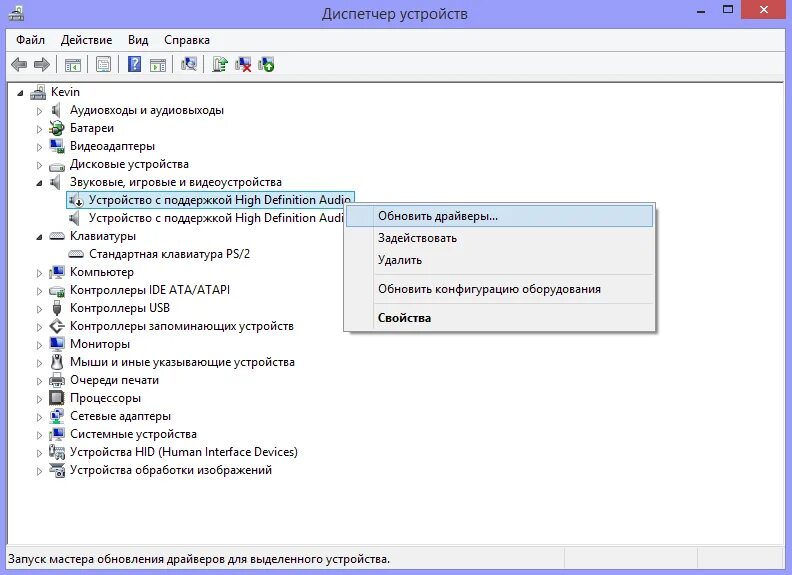Viewport: 792px width, 575px height.
Task: Select the Дисковые устройства row text
Action: (x=129, y=164)
